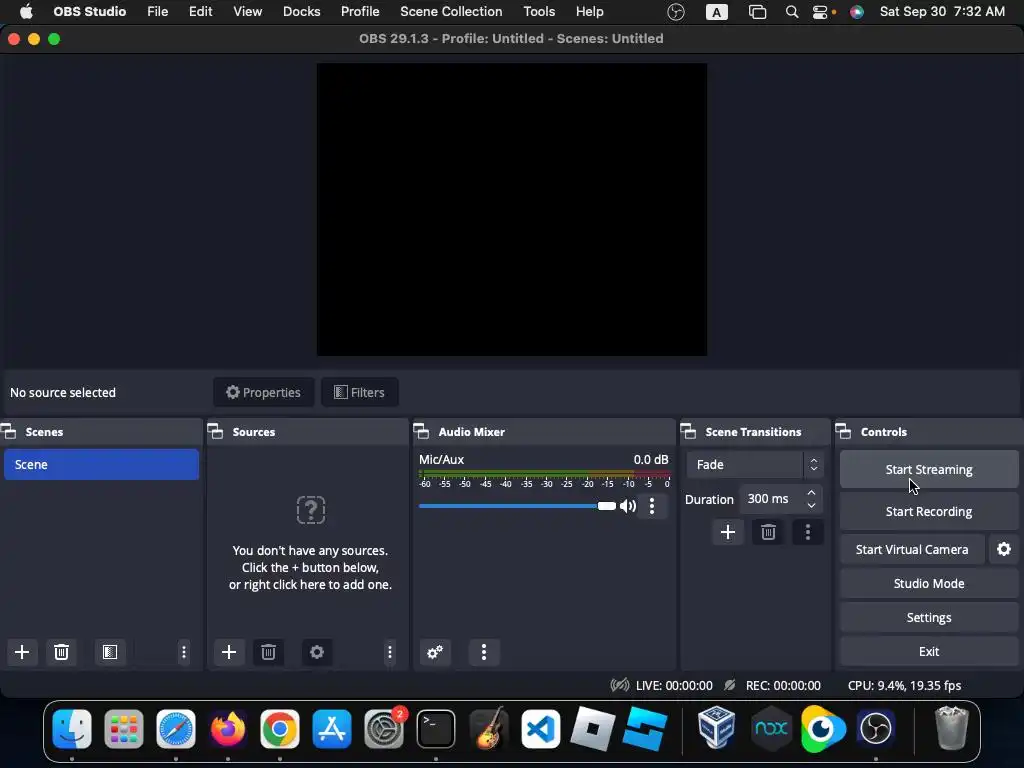Screen dimensions: 1024x768
Task: Click Mic/Aux audio level meter
Action: (x=544, y=474)
